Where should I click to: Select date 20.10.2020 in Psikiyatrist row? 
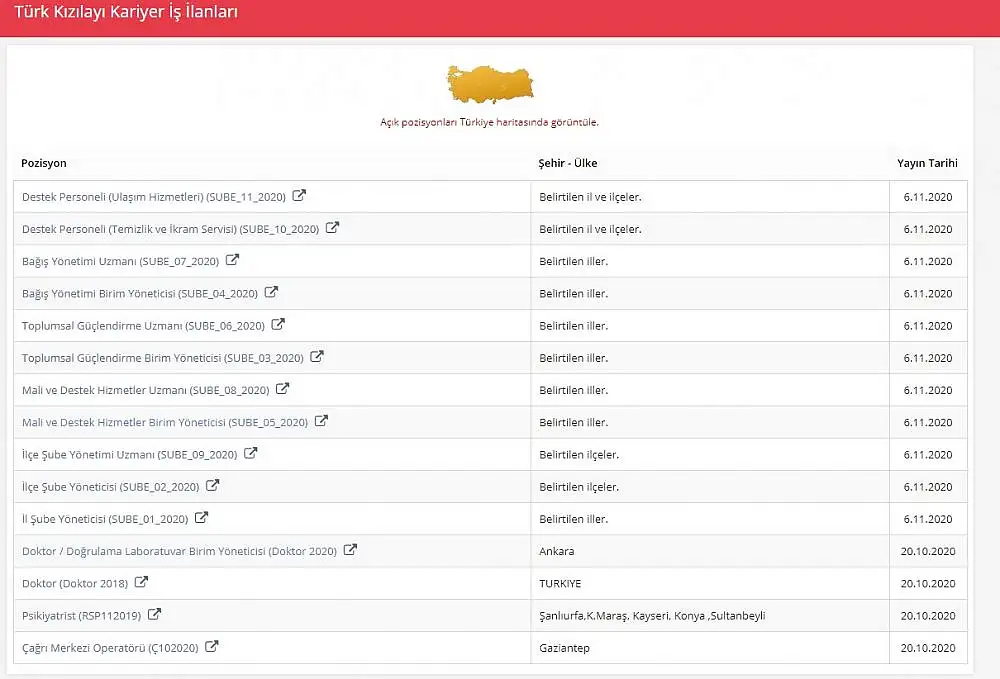(928, 616)
